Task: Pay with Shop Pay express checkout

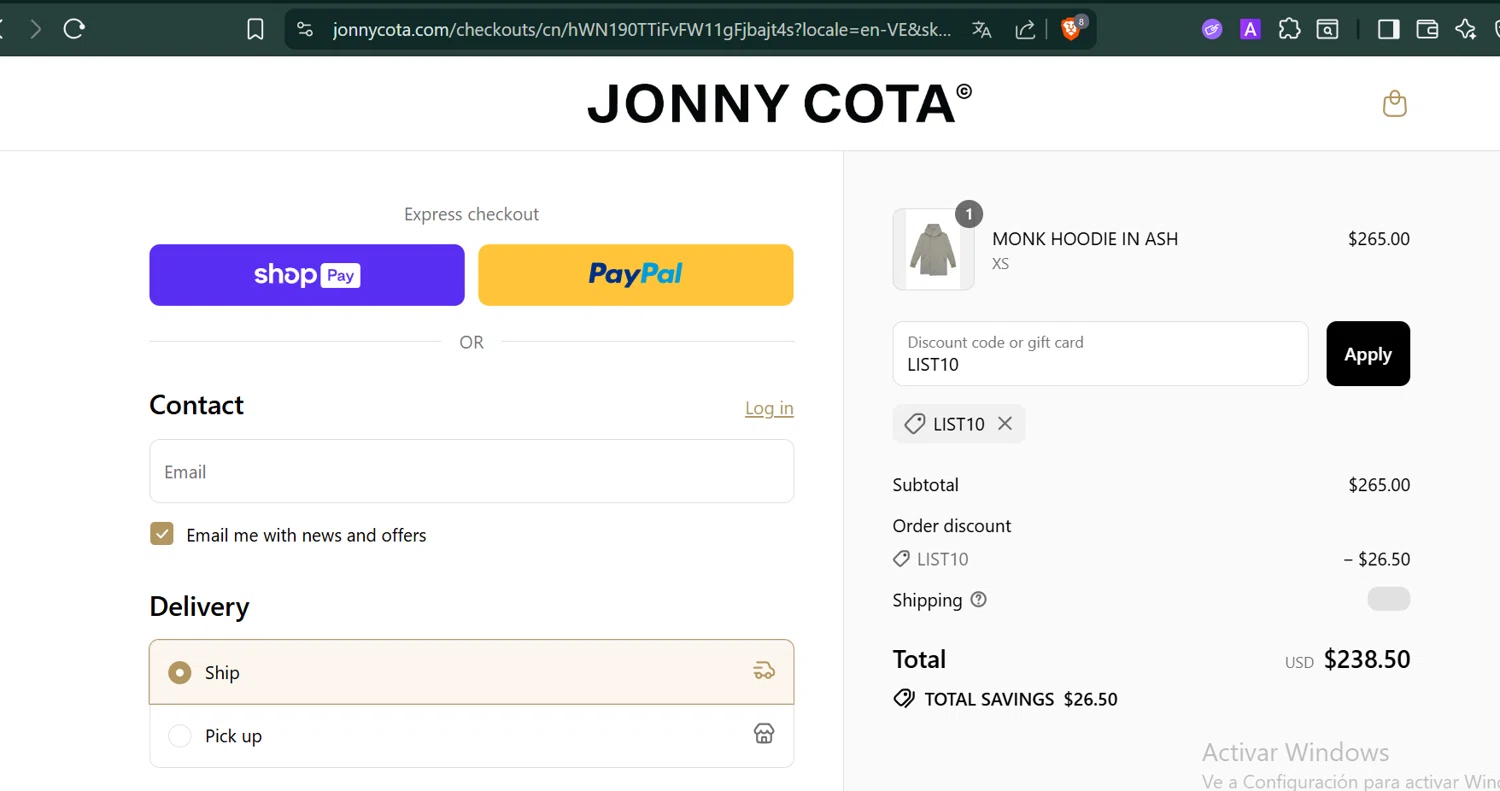Action: [307, 275]
